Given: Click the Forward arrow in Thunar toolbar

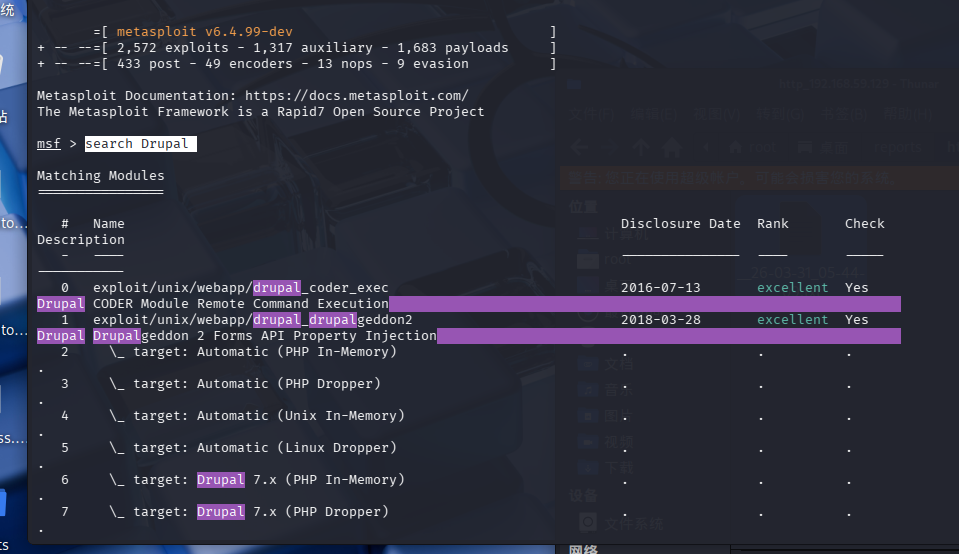Looking at the screenshot, I should click(610, 147).
